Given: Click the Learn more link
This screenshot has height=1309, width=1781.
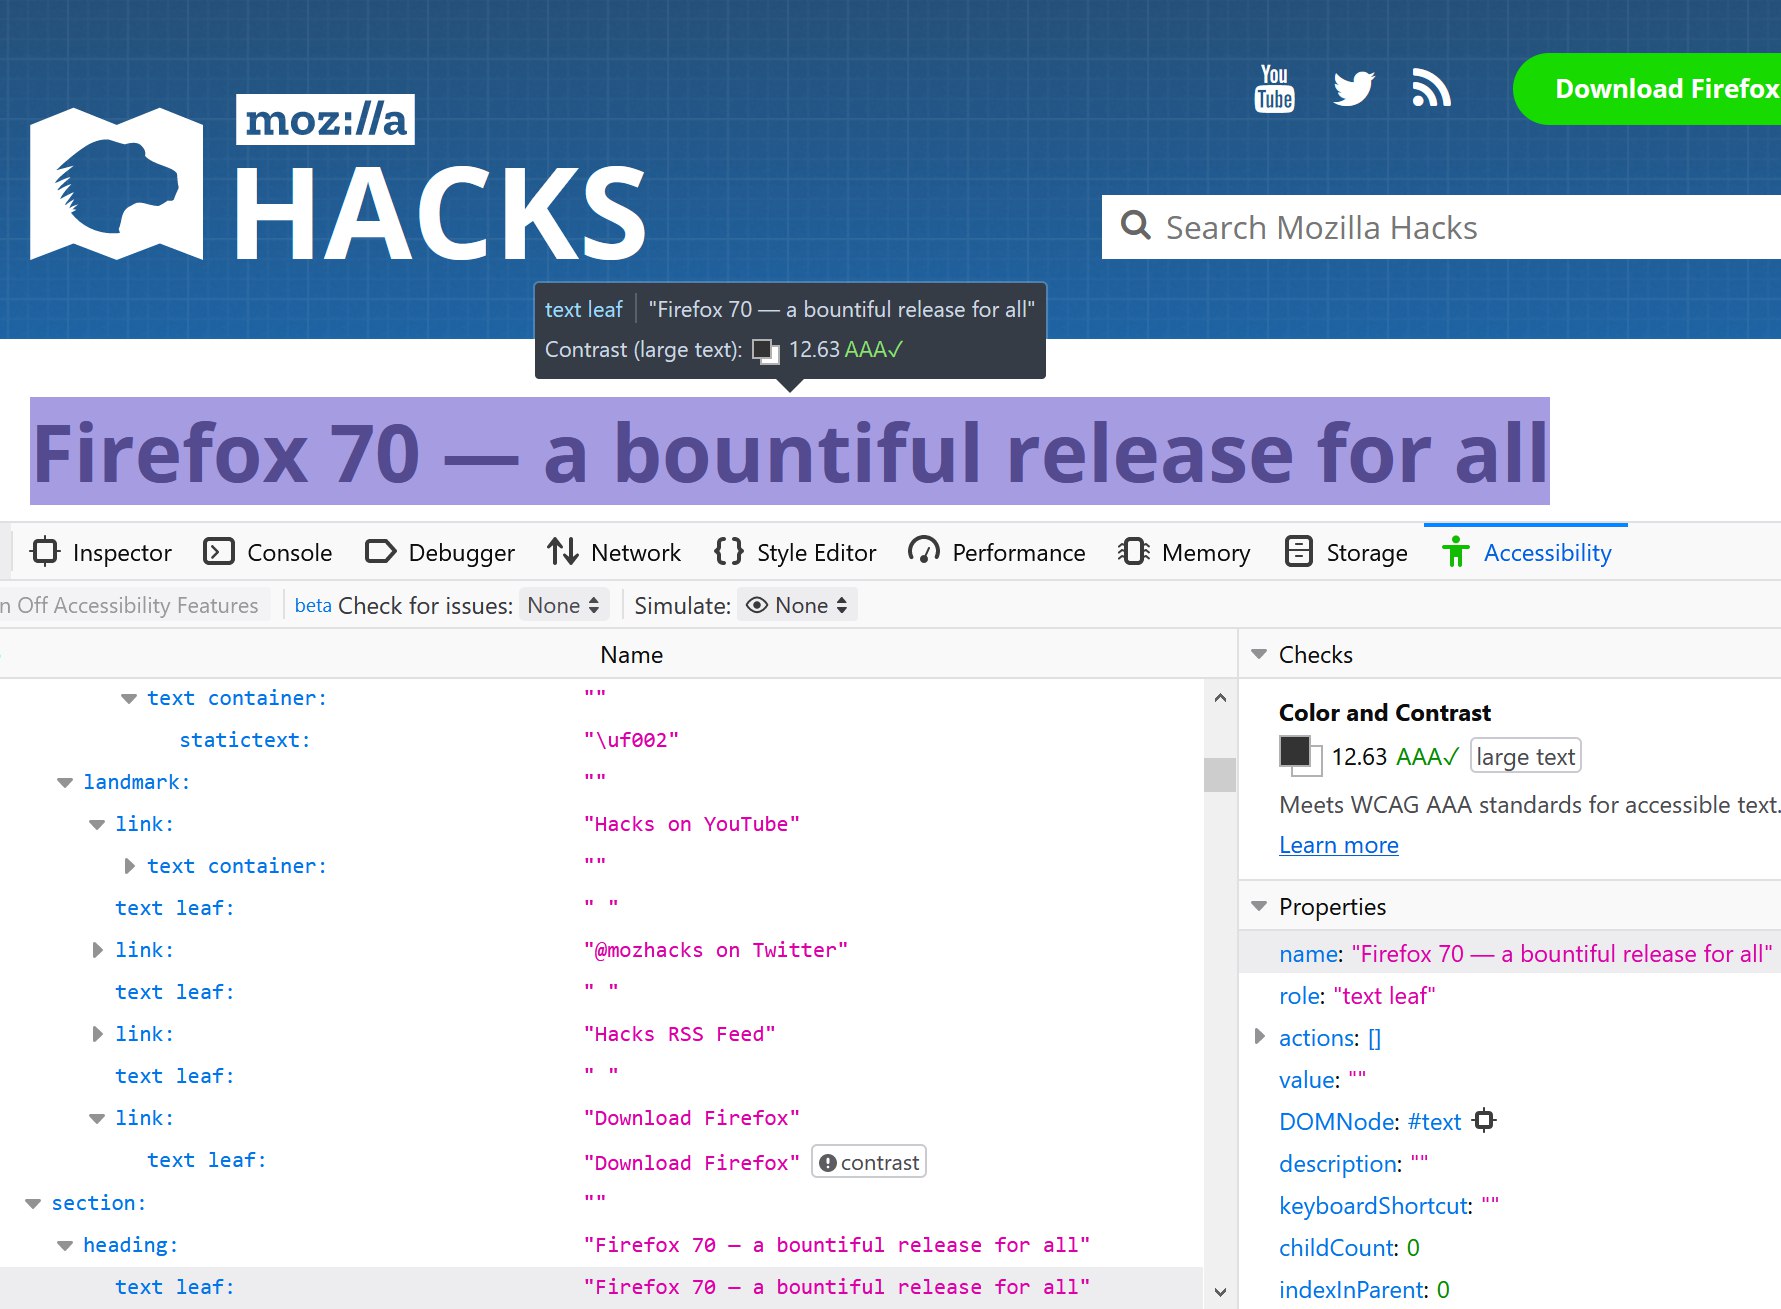Looking at the screenshot, I should coord(1338,845).
